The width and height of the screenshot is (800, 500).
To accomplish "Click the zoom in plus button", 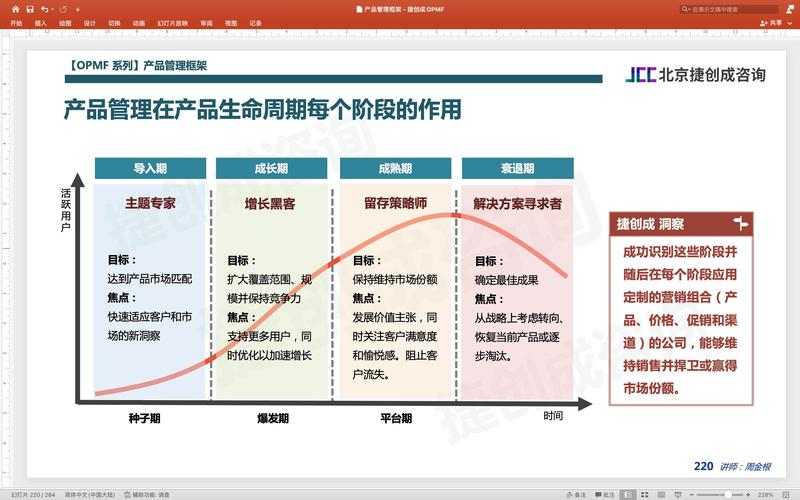I will (748, 494).
